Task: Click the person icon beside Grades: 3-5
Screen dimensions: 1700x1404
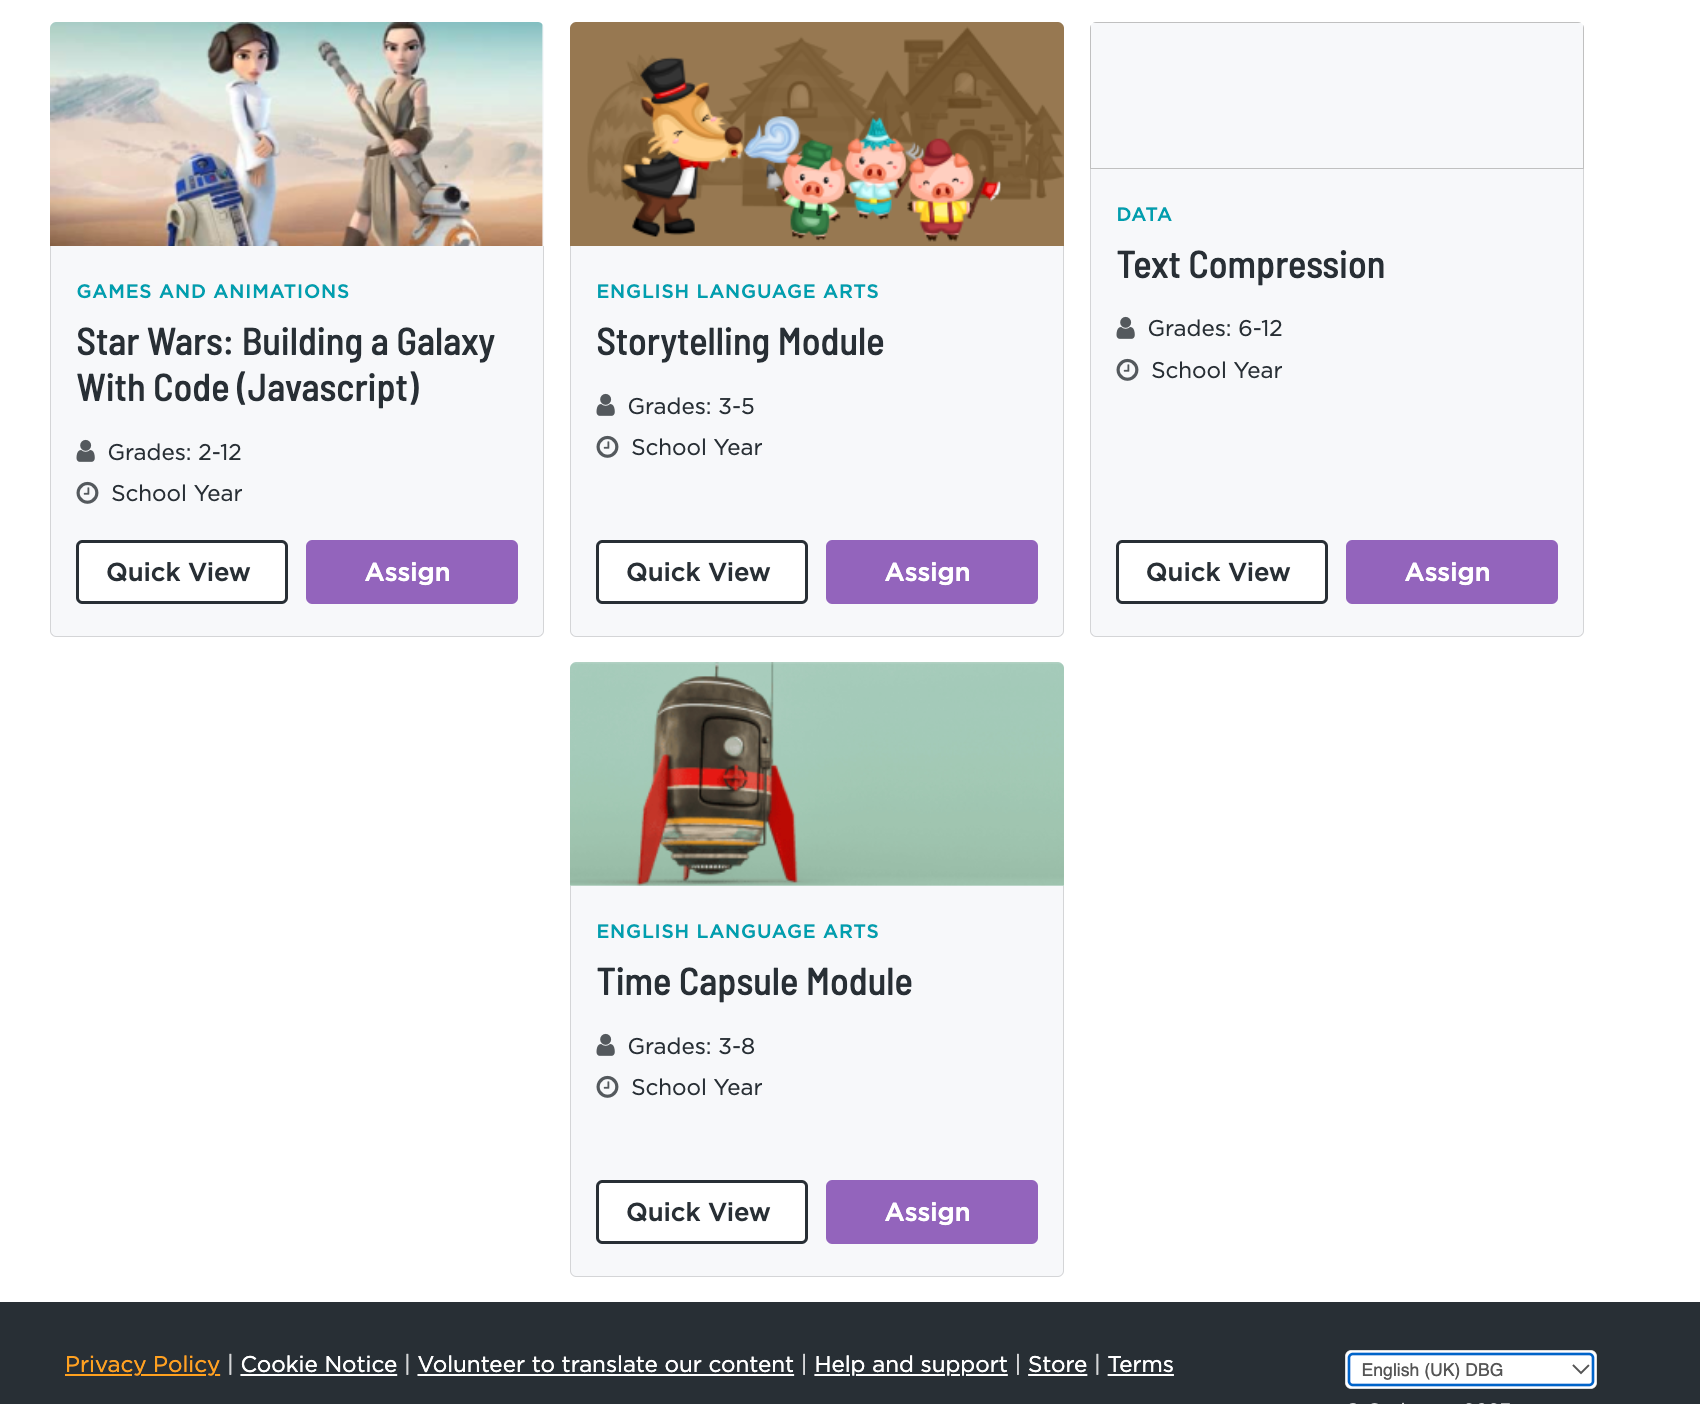Action: coord(606,405)
